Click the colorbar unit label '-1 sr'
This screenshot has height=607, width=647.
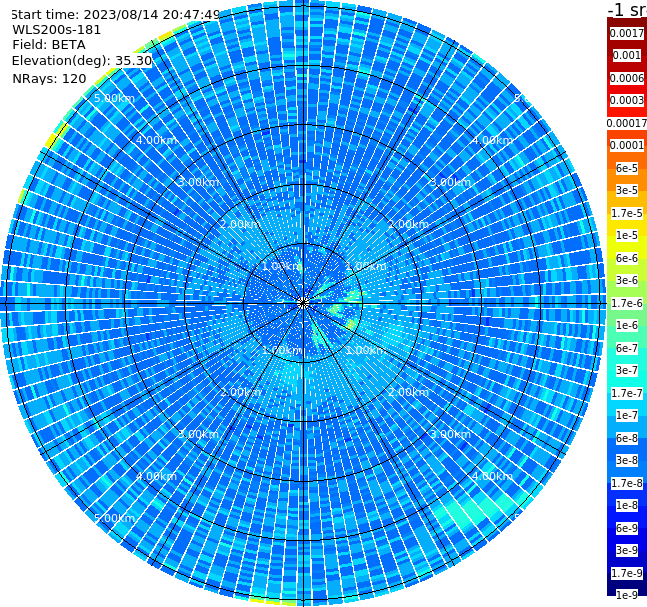pos(627,10)
